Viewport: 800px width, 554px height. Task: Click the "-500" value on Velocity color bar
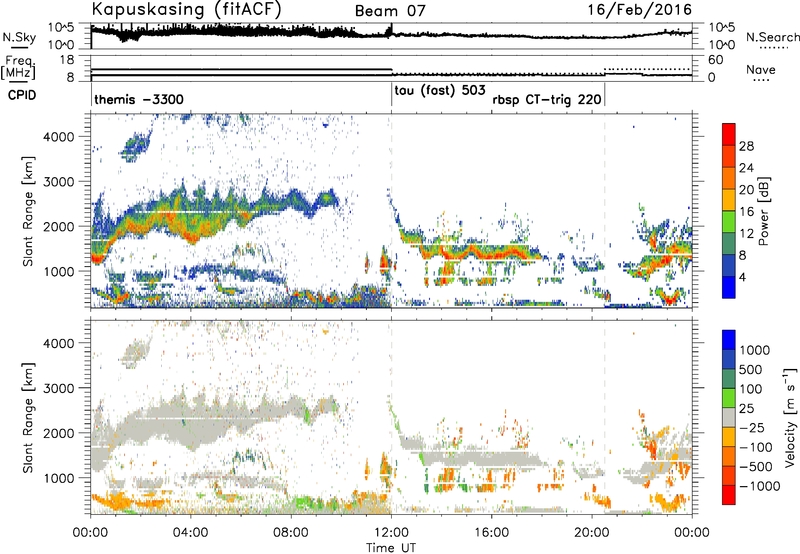coord(755,466)
